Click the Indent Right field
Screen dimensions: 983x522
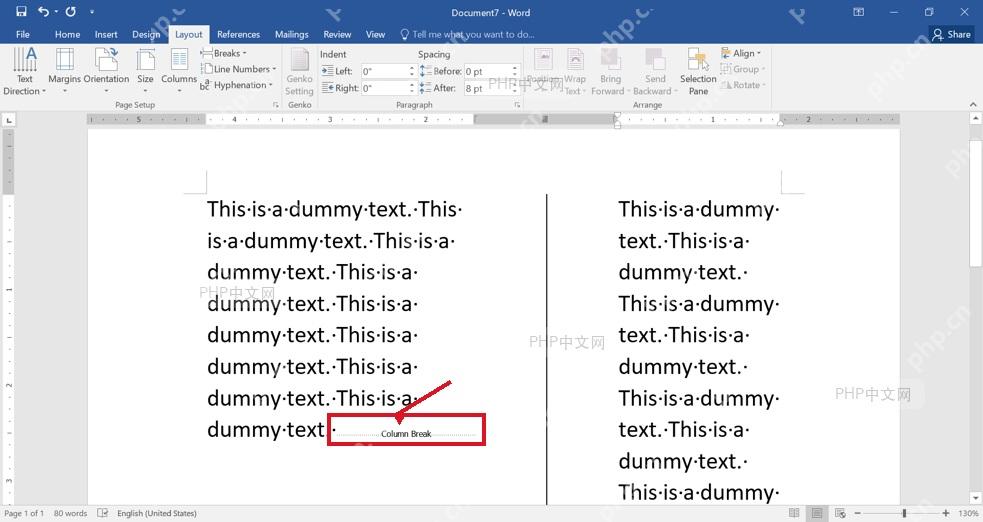(x=386, y=88)
